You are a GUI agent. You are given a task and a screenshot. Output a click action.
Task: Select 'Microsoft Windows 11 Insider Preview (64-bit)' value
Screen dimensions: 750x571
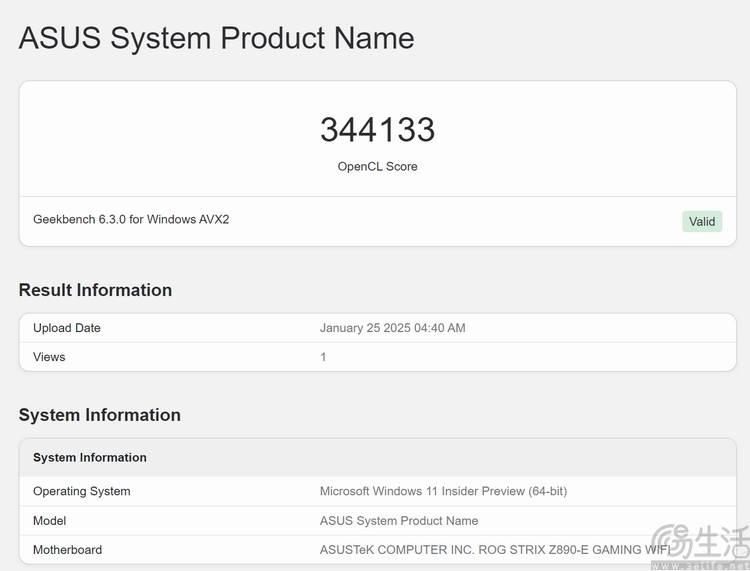(443, 492)
